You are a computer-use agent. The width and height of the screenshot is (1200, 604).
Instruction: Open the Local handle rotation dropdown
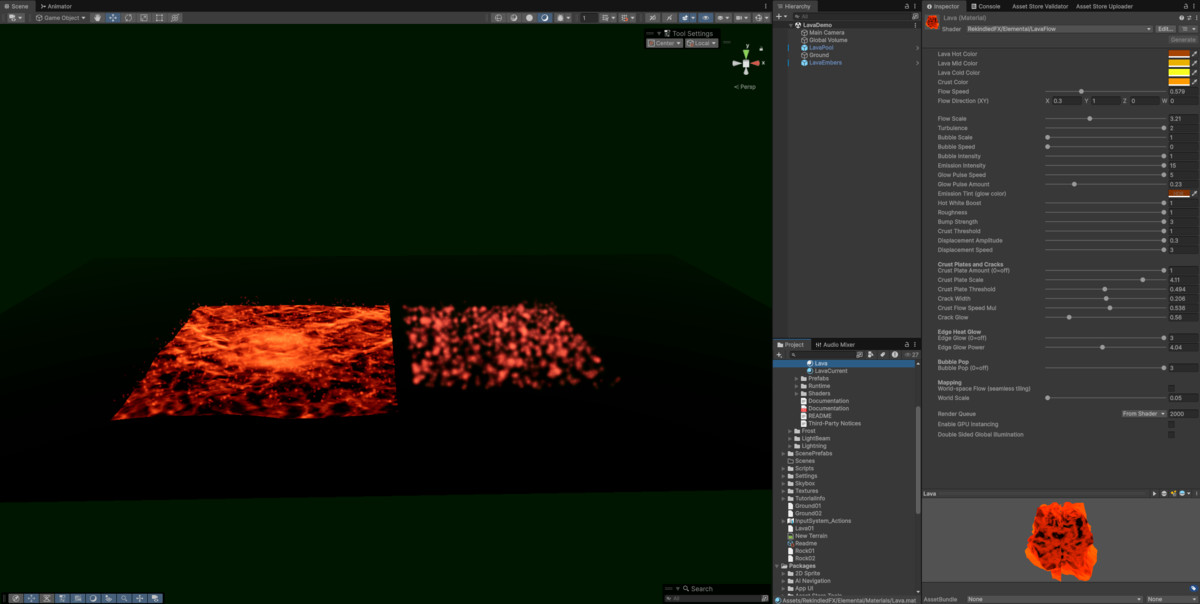tap(702, 43)
